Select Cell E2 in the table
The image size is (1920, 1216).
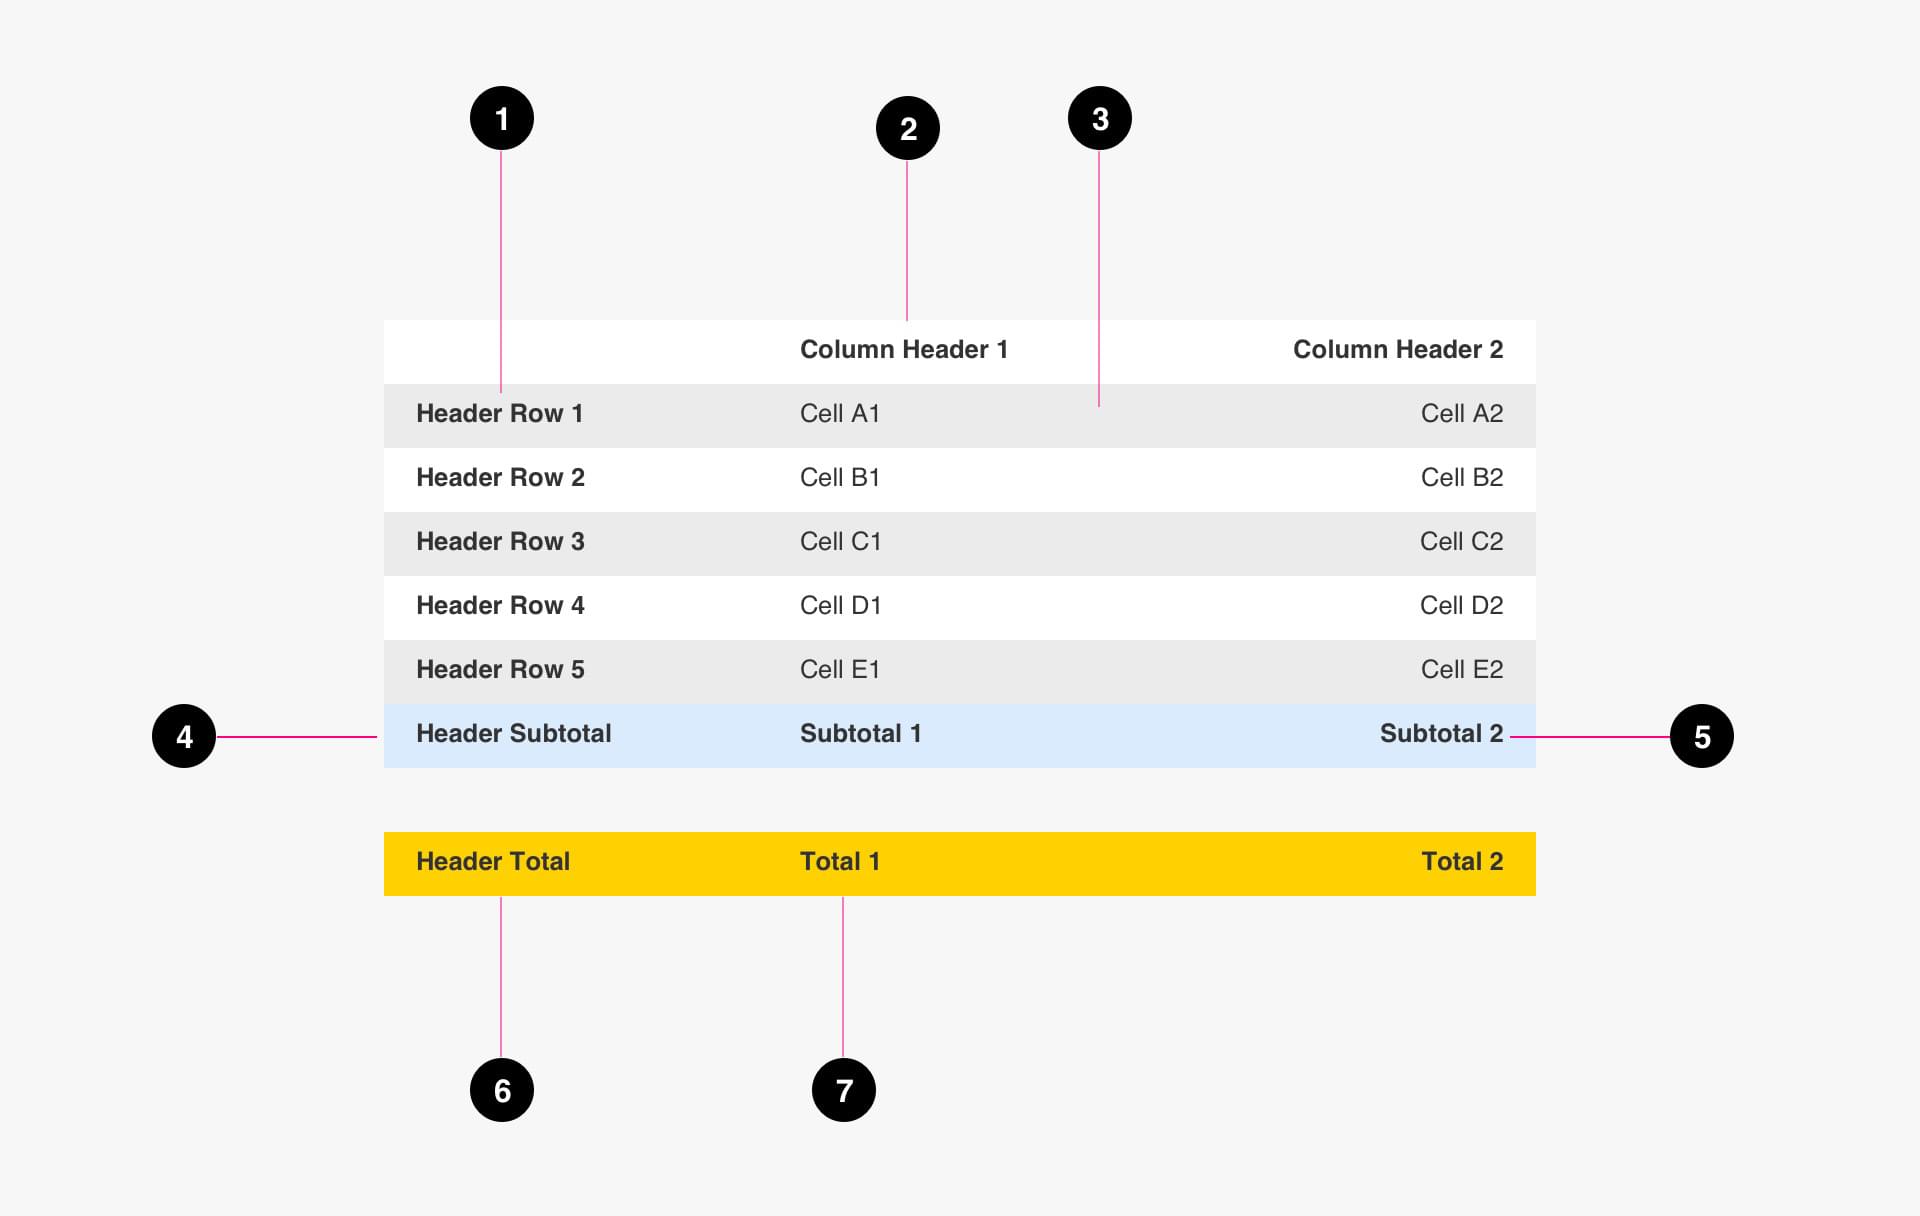coord(1462,669)
